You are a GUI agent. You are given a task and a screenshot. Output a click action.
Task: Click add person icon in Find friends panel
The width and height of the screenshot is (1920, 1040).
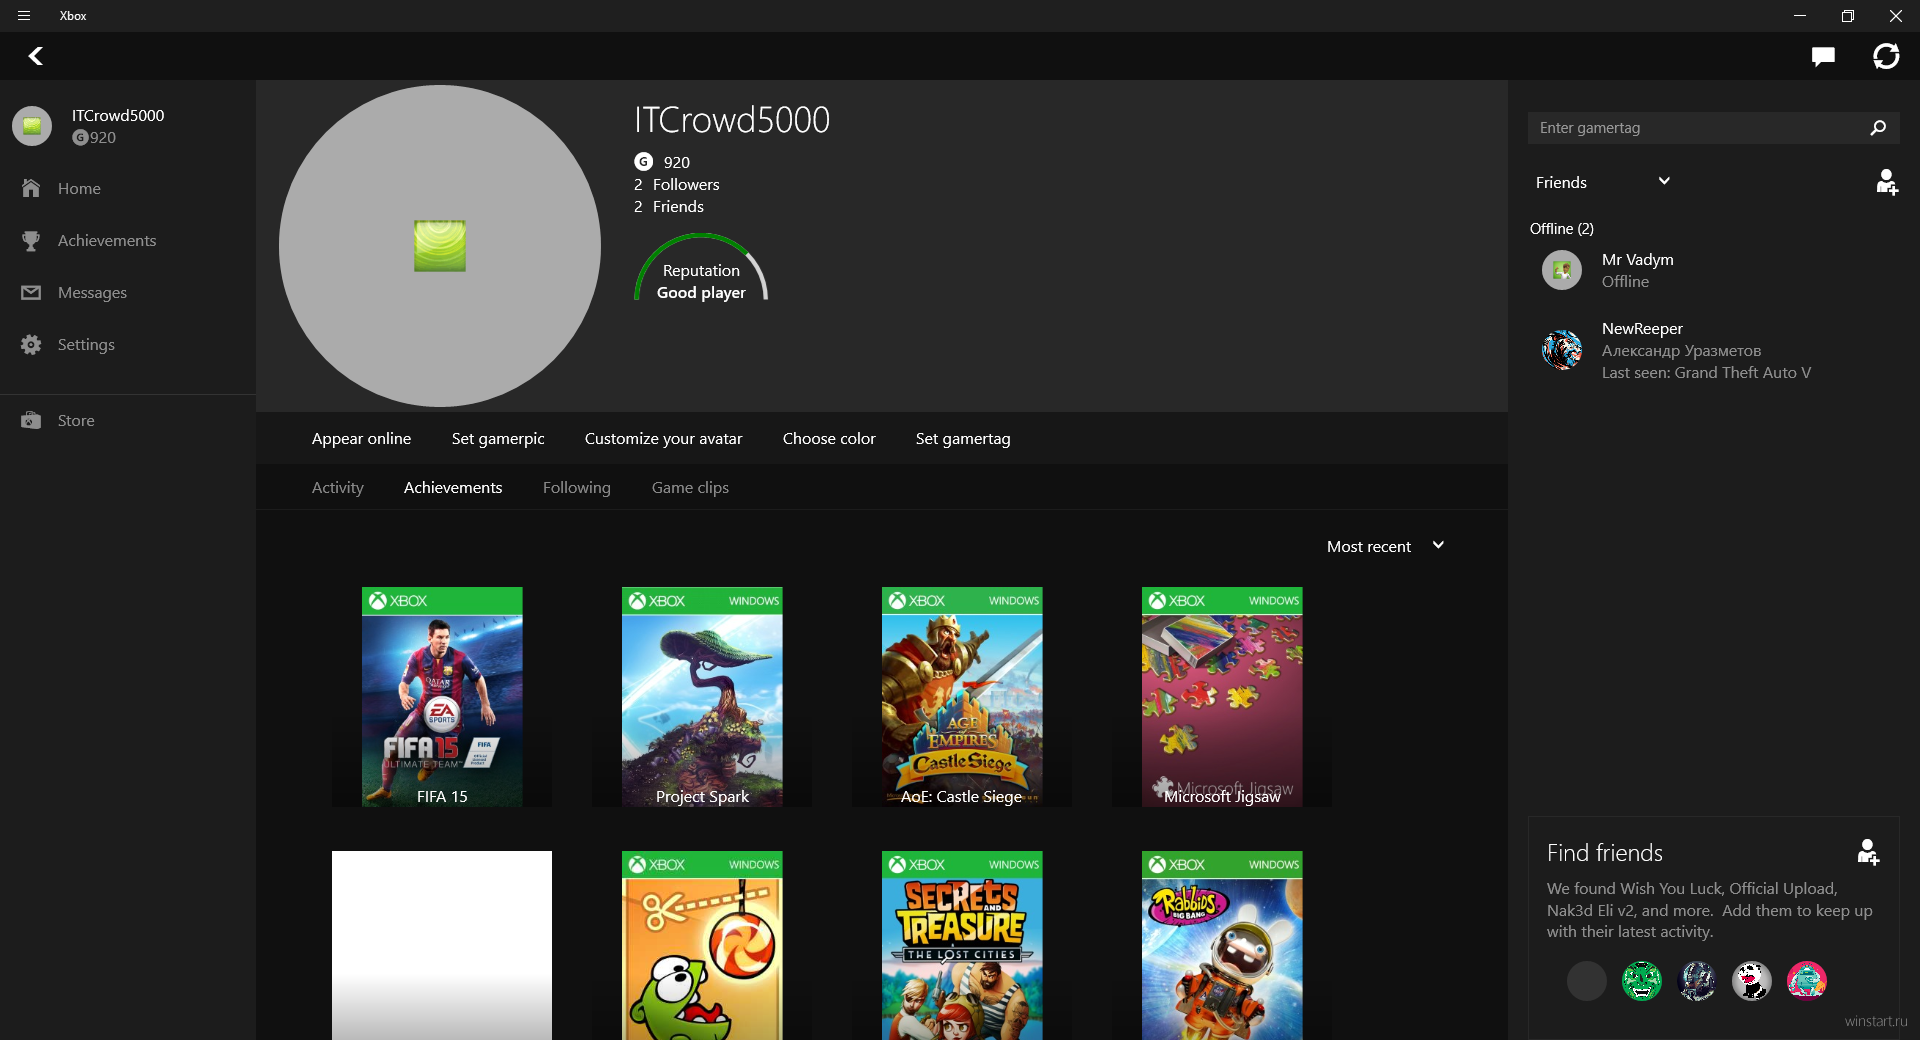[1867, 852]
